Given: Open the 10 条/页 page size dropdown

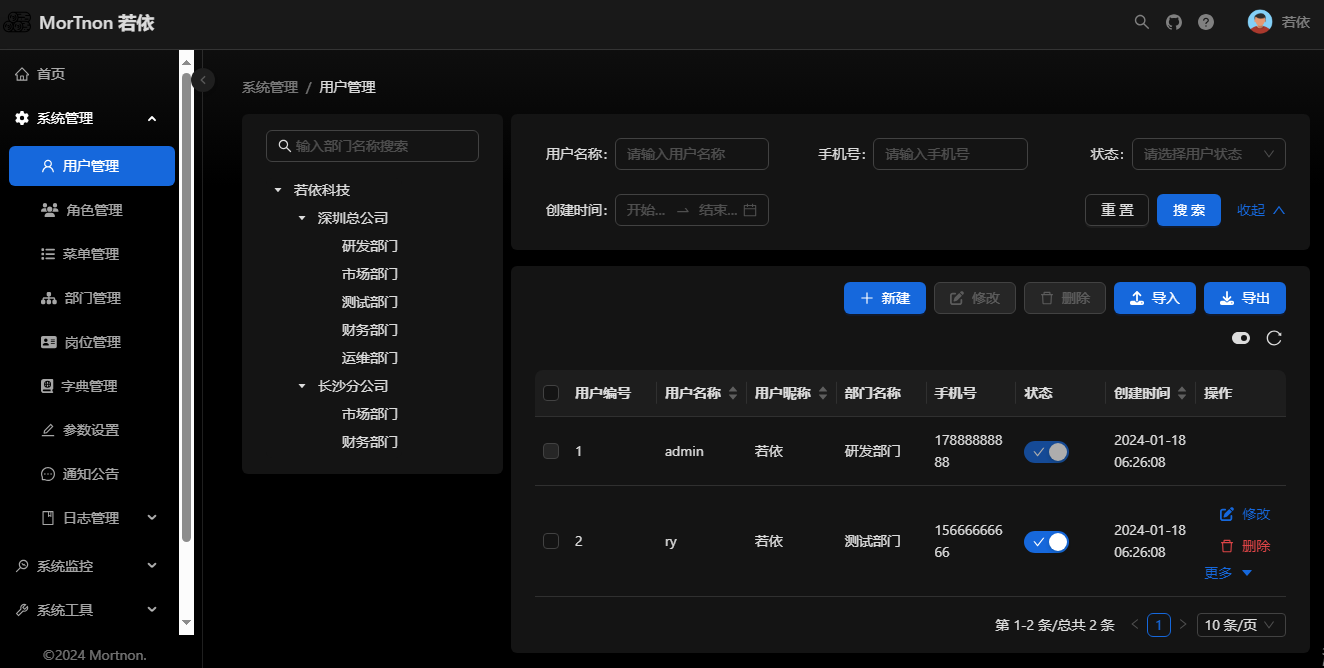Looking at the screenshot, I should pyautogui.click(x=1240, y=624).
